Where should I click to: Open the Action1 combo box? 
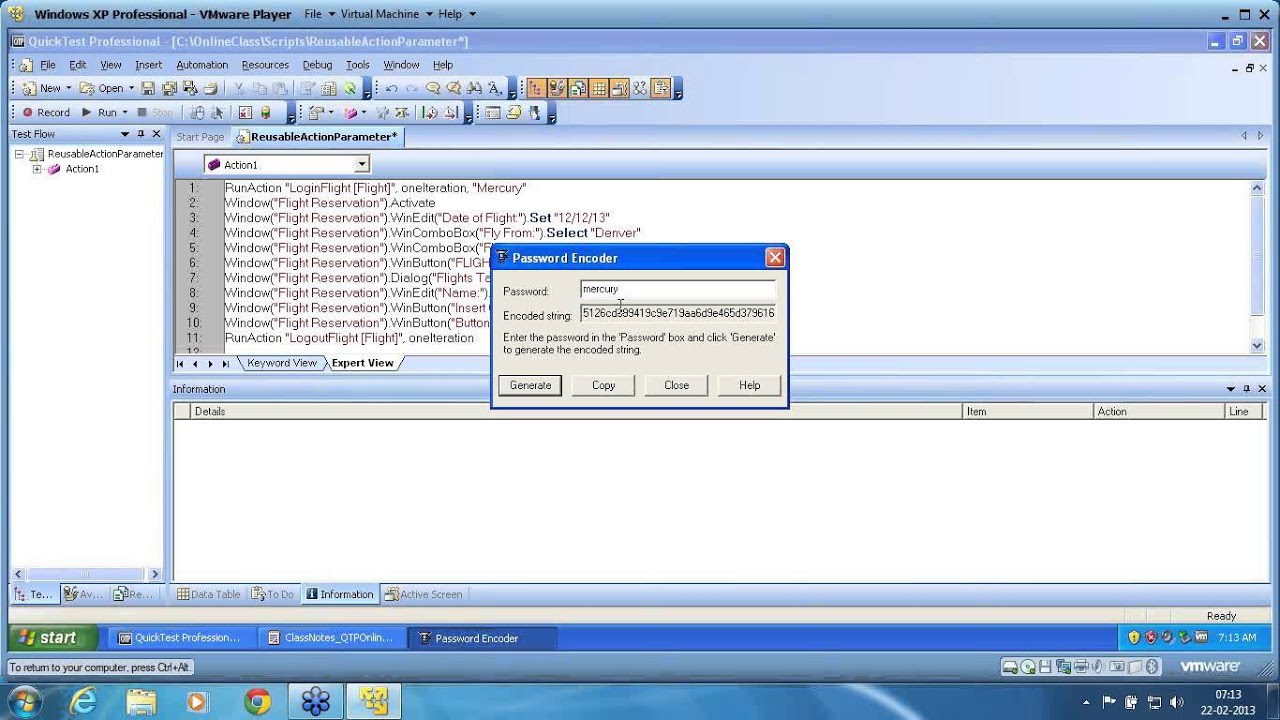(x=287, y=164)
